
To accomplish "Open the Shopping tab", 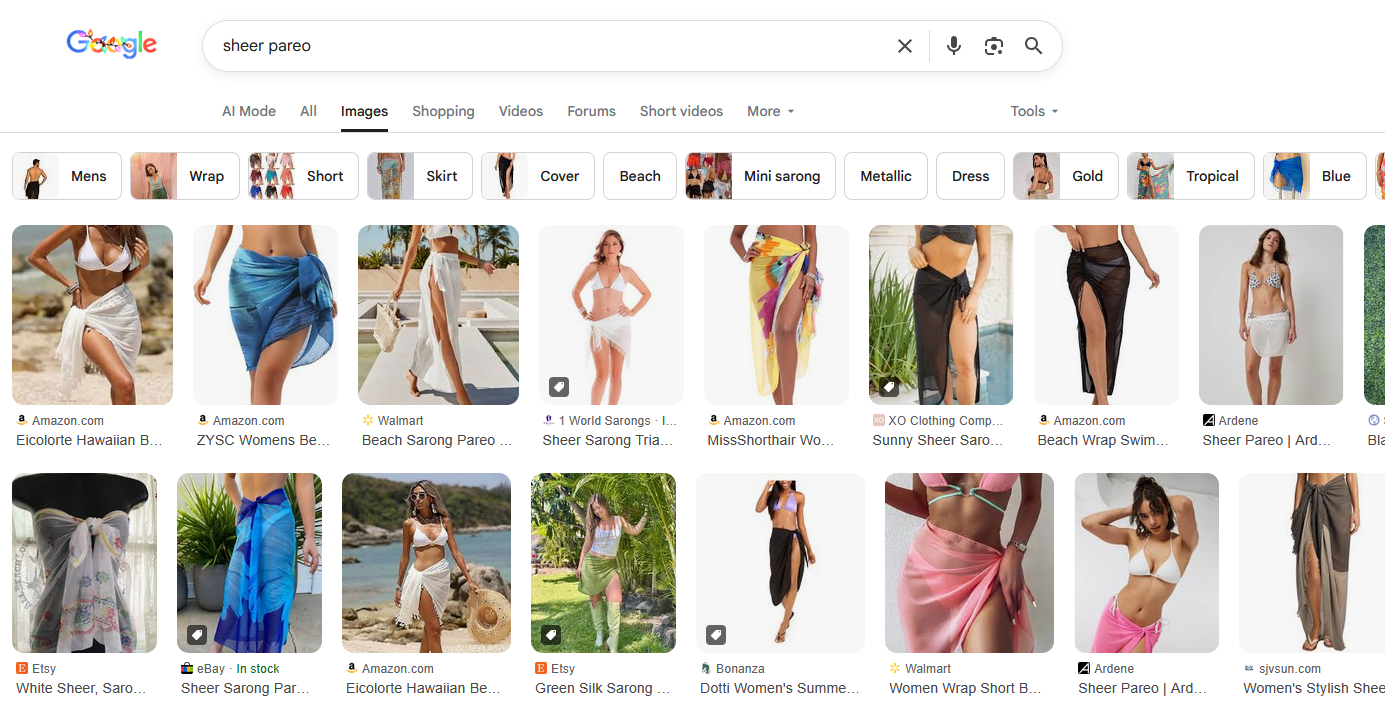I will pos(443,111).
